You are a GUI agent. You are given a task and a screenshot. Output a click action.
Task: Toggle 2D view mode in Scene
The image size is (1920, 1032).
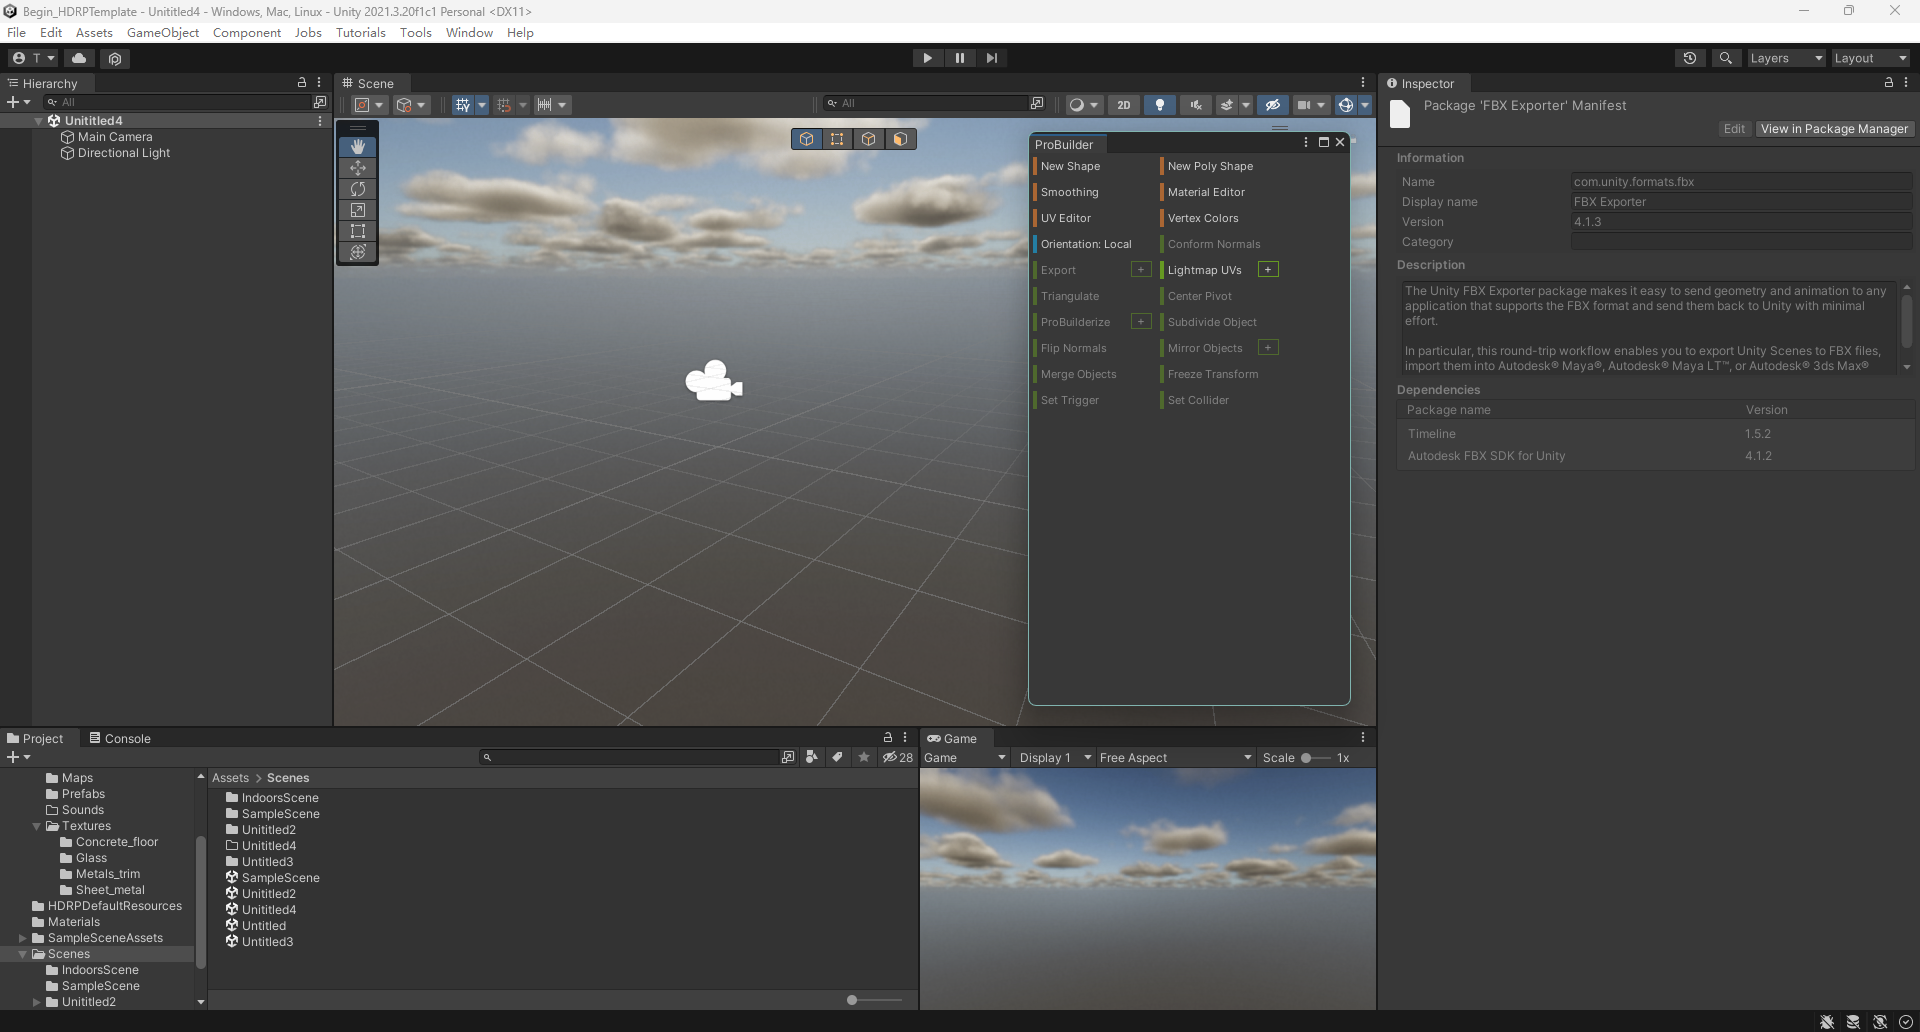1124,104
